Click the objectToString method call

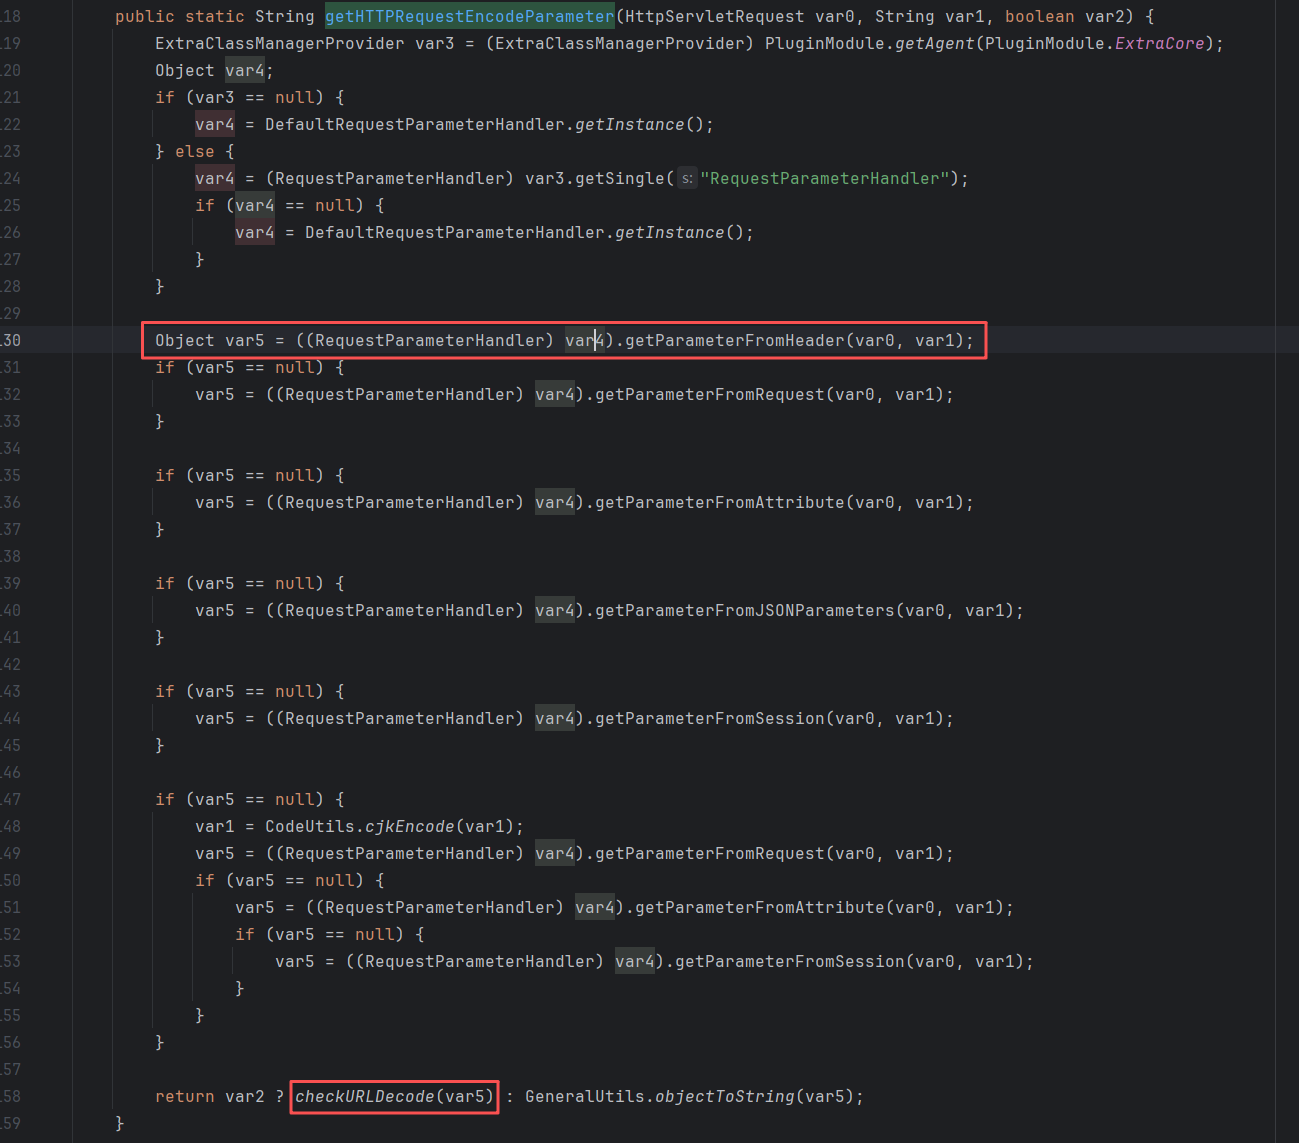(724, 1097)
